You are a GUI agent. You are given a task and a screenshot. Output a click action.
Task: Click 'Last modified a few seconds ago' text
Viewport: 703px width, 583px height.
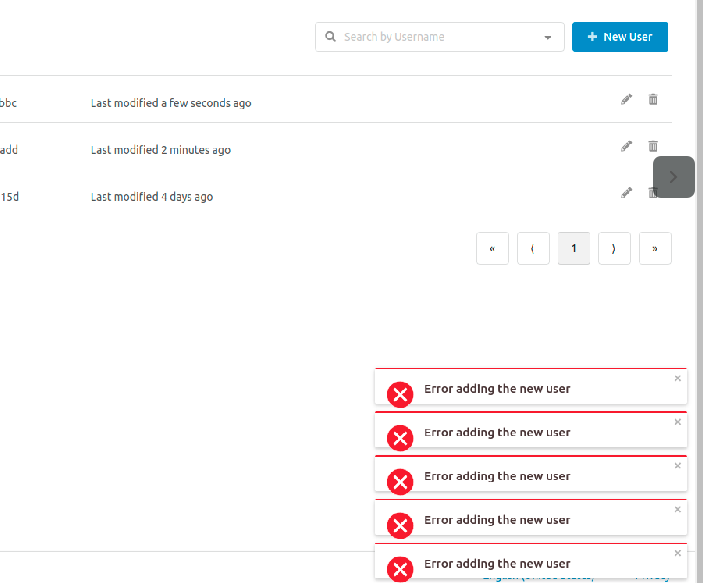coord(171,103)
